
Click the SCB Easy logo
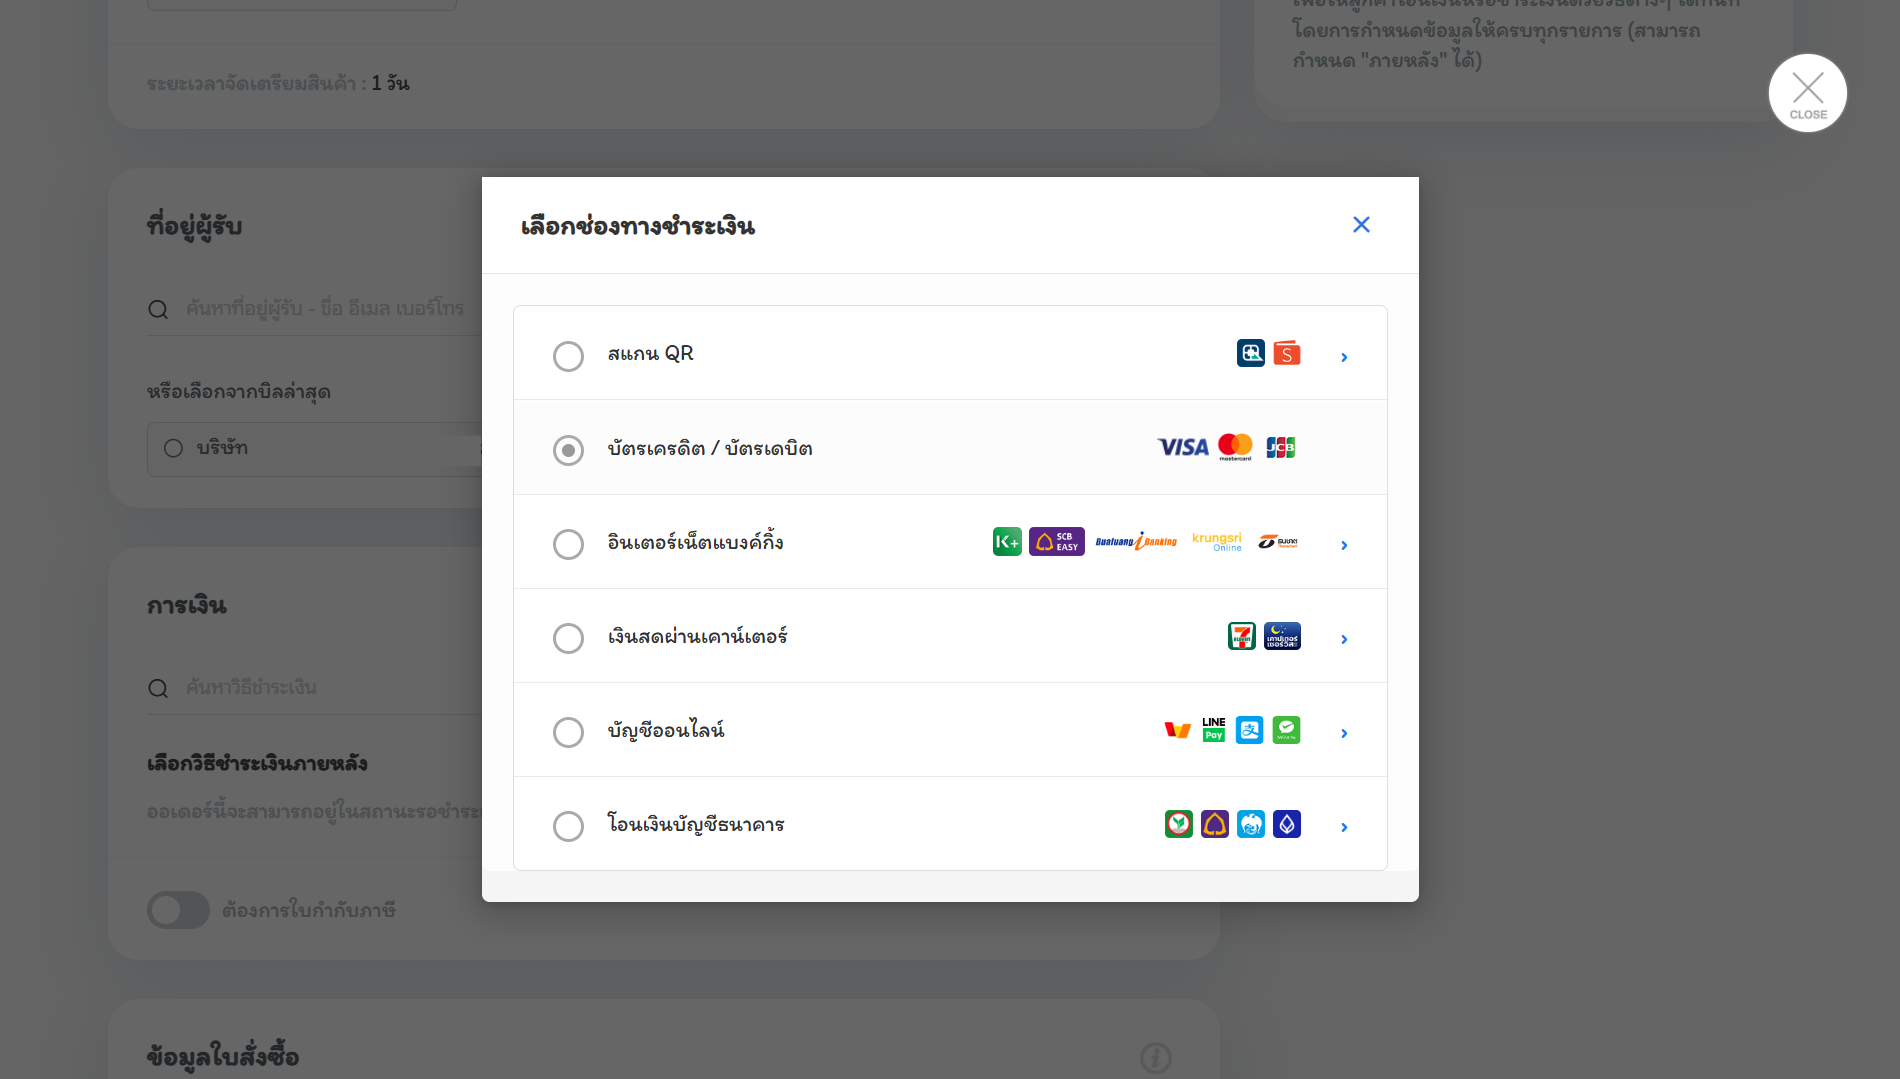(1056, 541)
